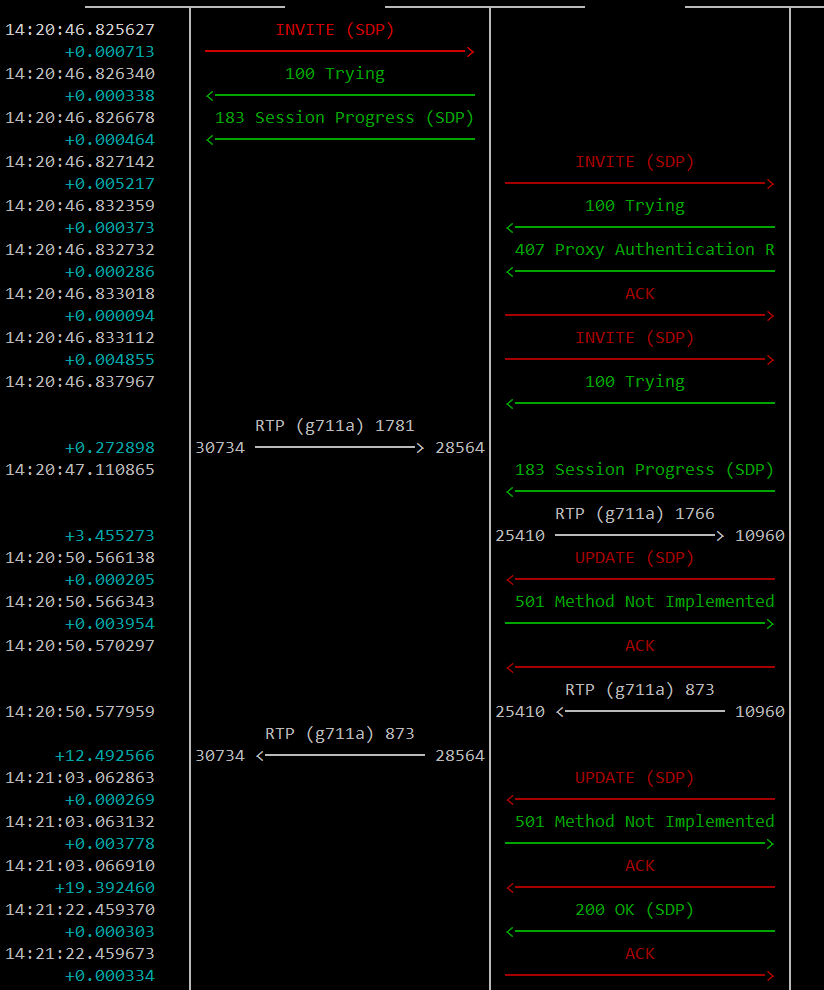The height and width of the screenshot is (990, 824).
Task: Click timestamp 14:20:46.826340
Action: [x=80, y=74]
